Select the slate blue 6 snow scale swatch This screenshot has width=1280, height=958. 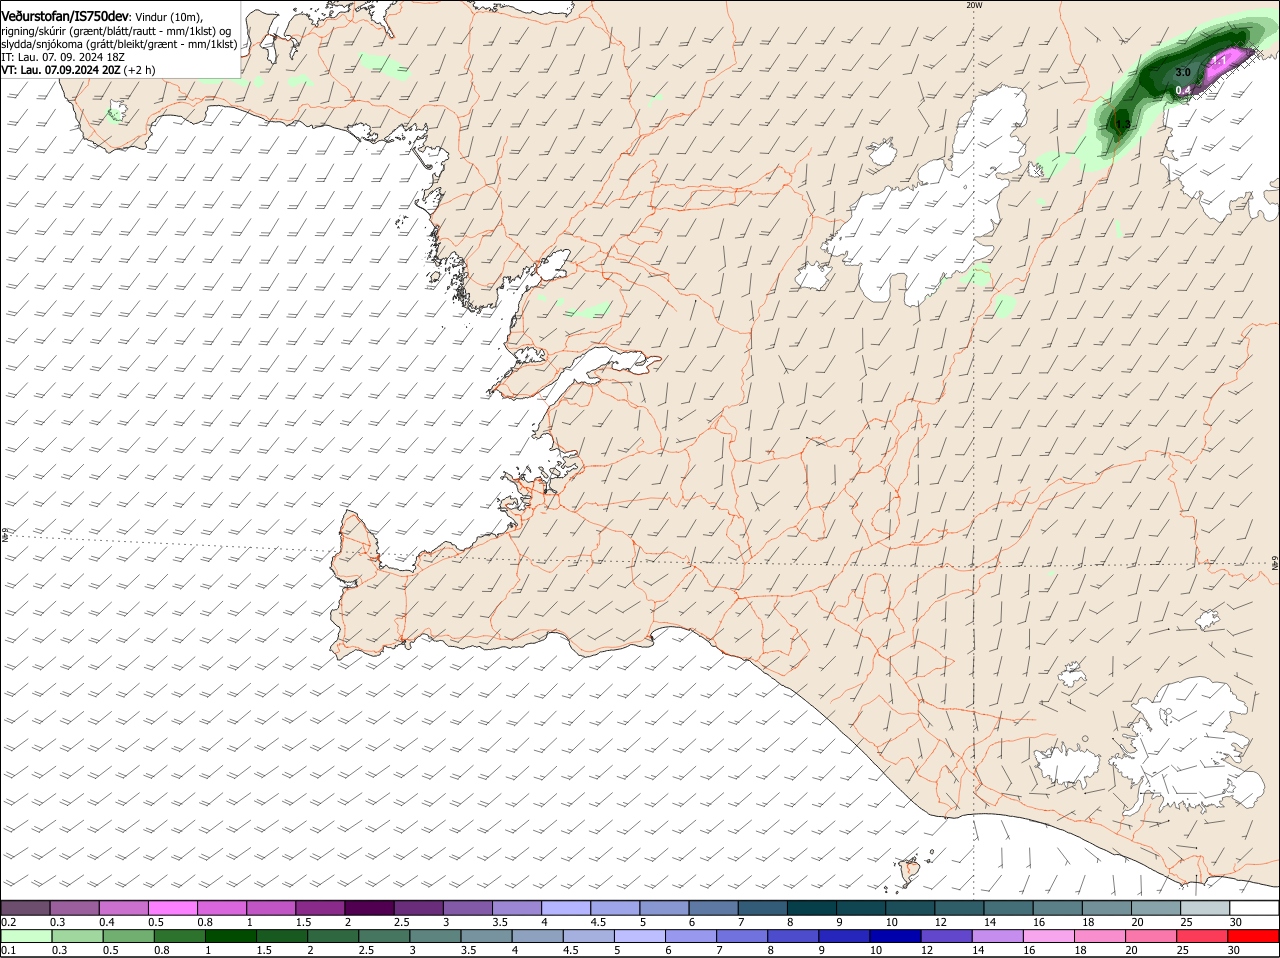coord(713,907)
